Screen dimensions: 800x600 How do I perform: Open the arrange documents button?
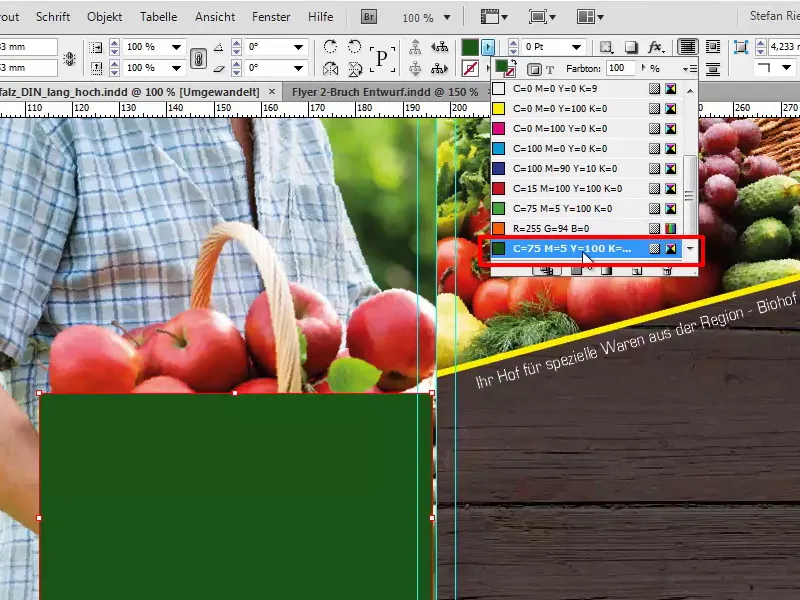tap(590, 17)
